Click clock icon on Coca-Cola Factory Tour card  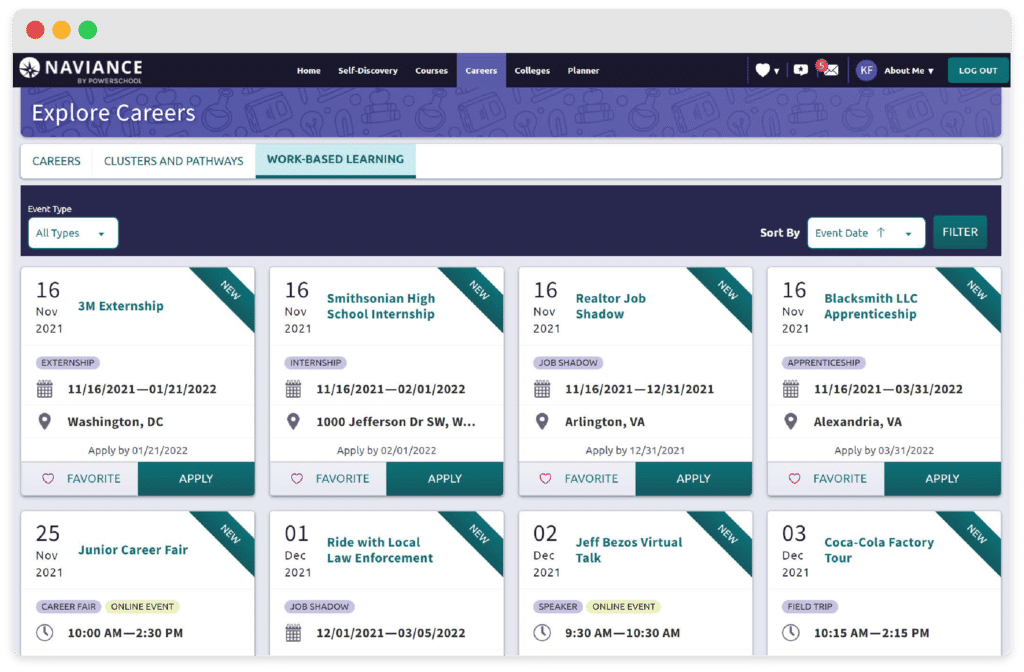point(791,633)
